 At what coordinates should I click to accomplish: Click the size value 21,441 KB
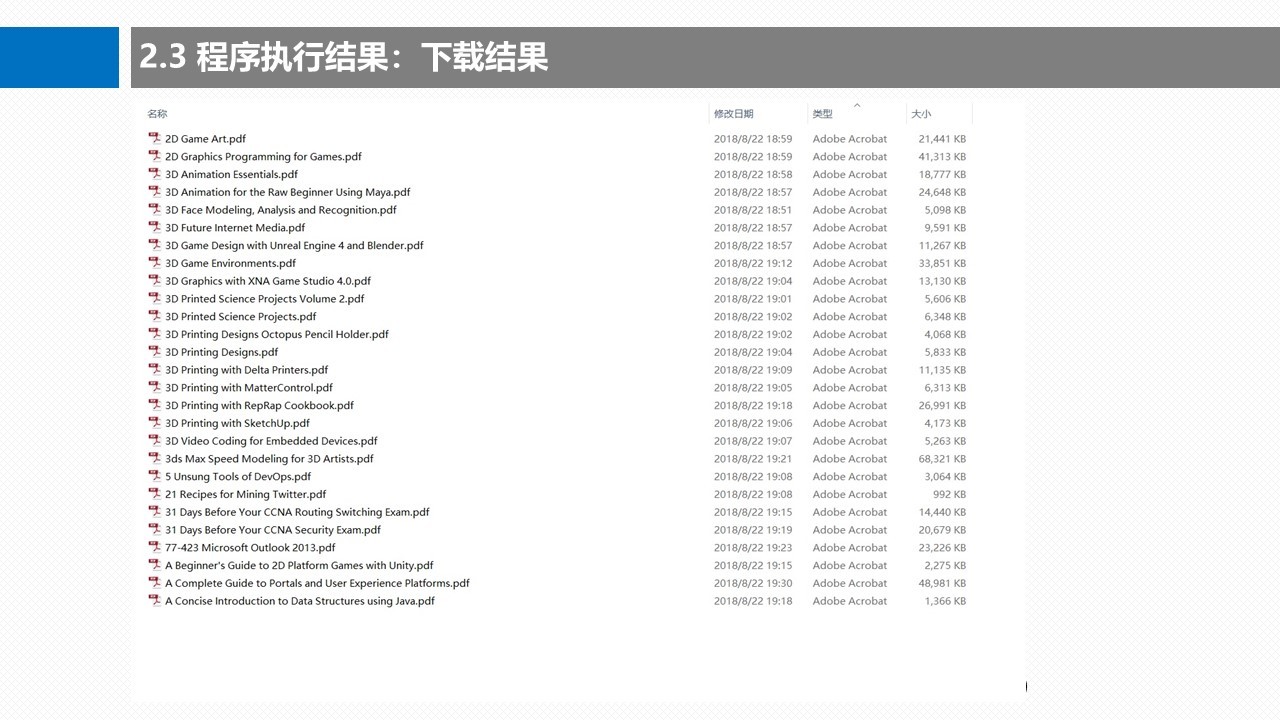[x=942, y=139]
